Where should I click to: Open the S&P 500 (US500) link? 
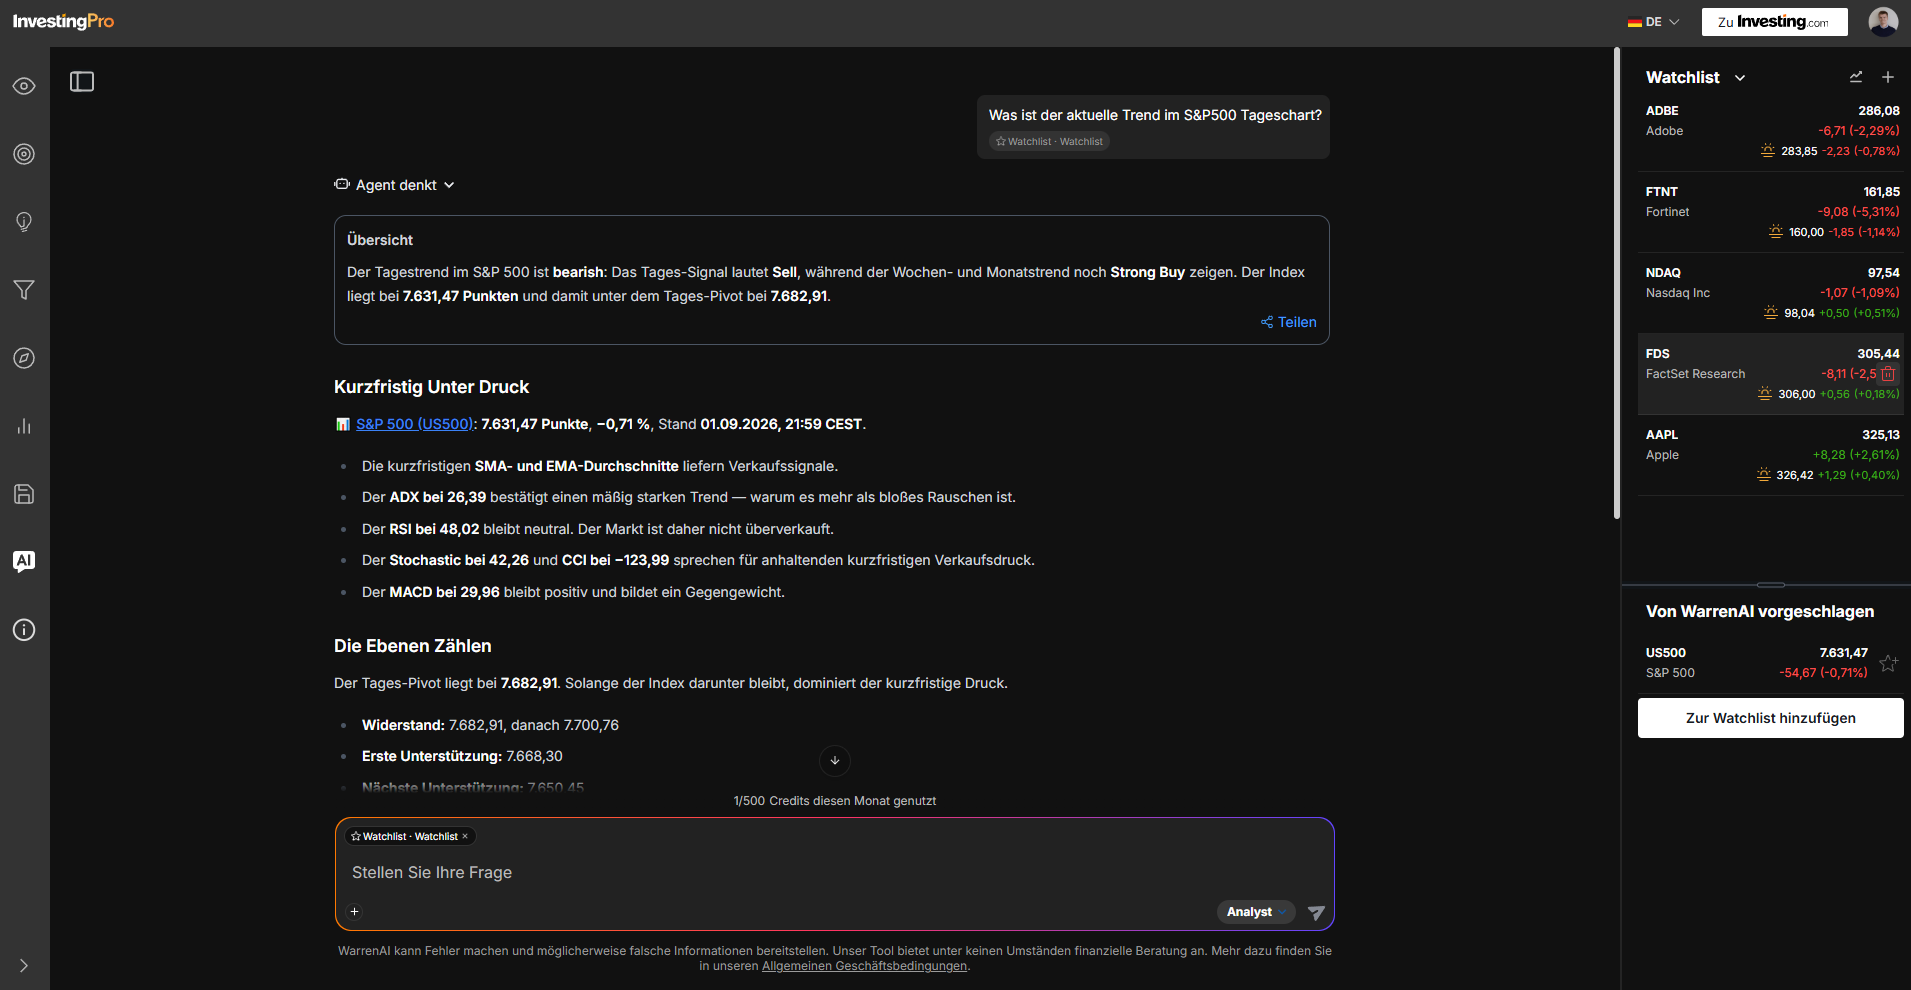click(x=415, y=424)
